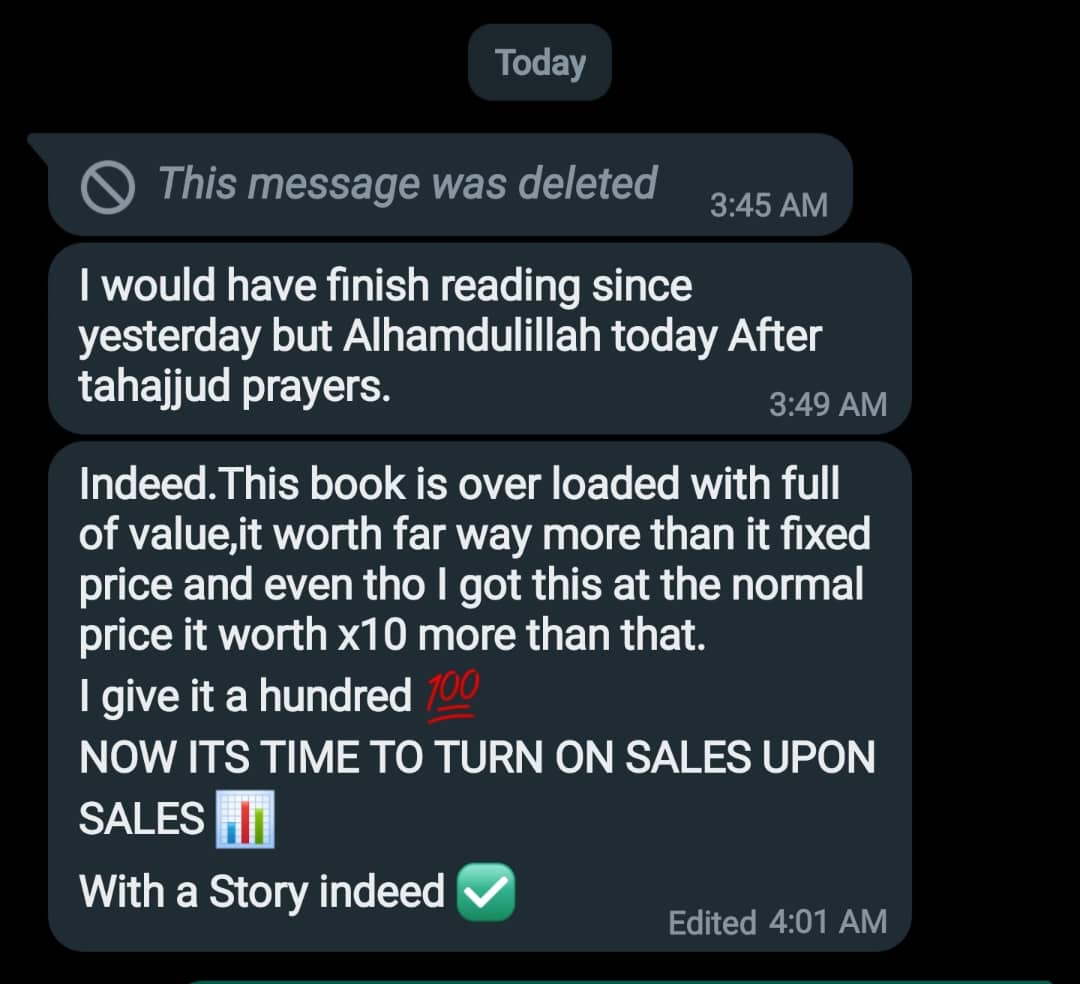The image size is (1080, 984).
Task: Click the 4:01 AM timestamp
Action: coord(828,921)
